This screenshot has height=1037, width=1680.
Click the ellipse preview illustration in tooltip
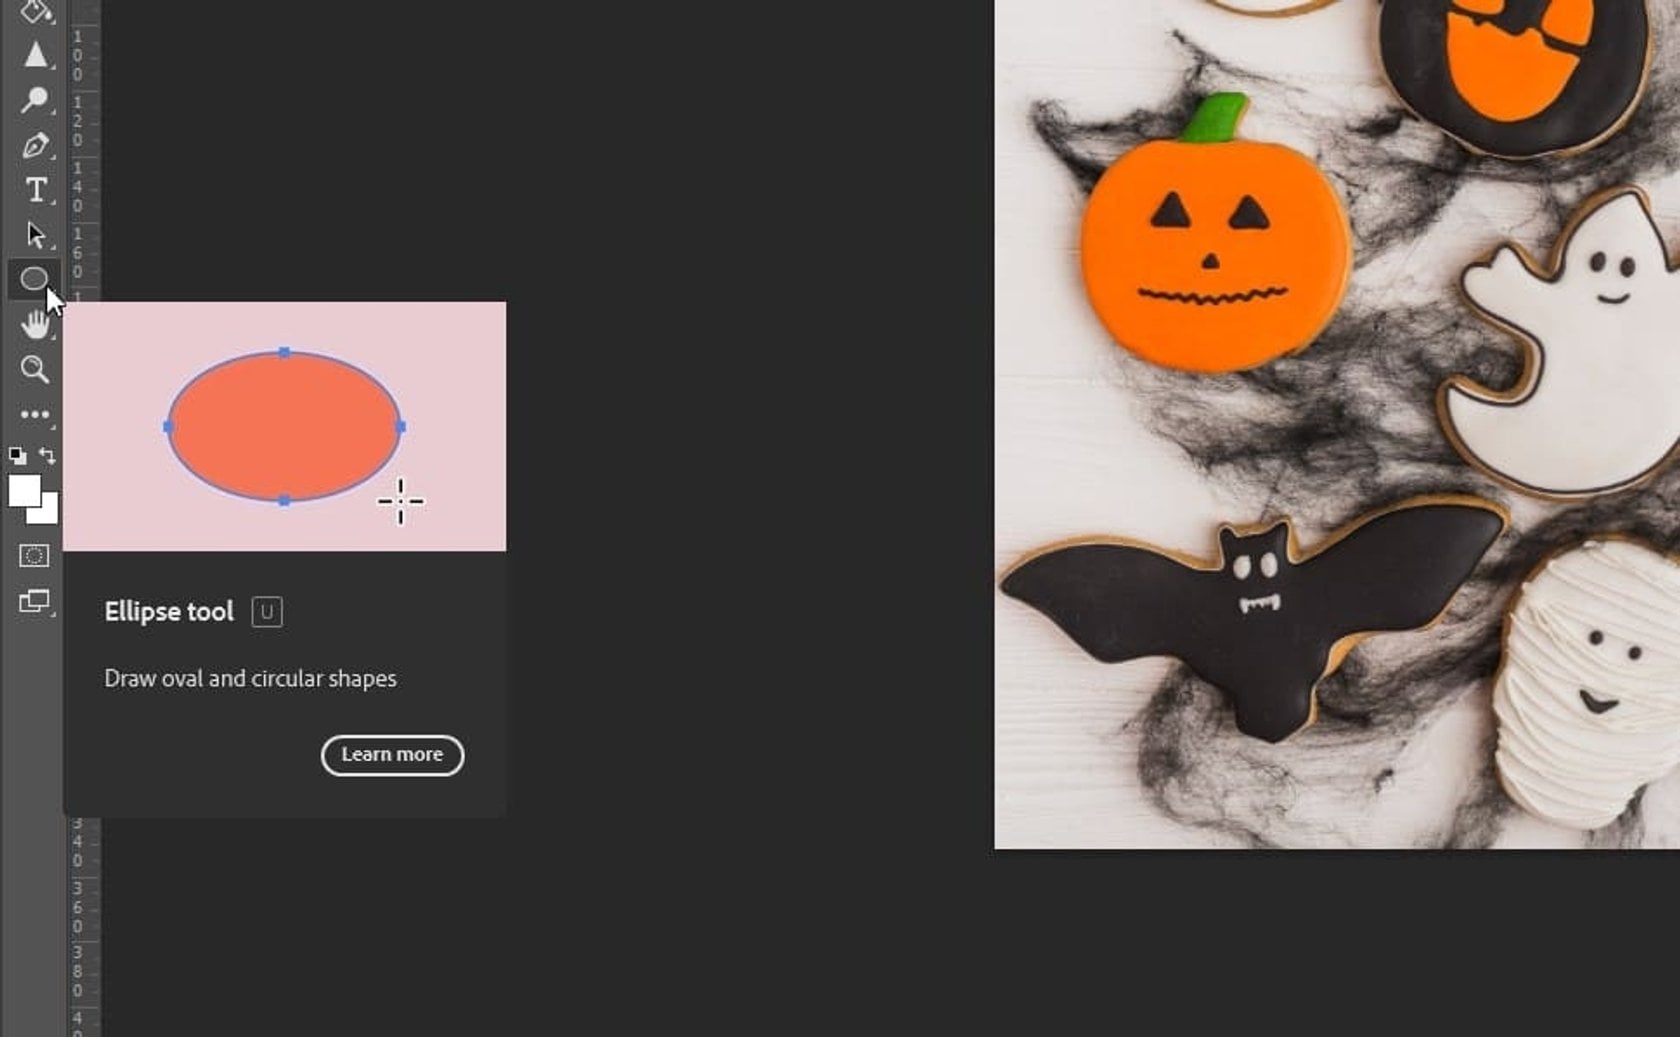286,425
